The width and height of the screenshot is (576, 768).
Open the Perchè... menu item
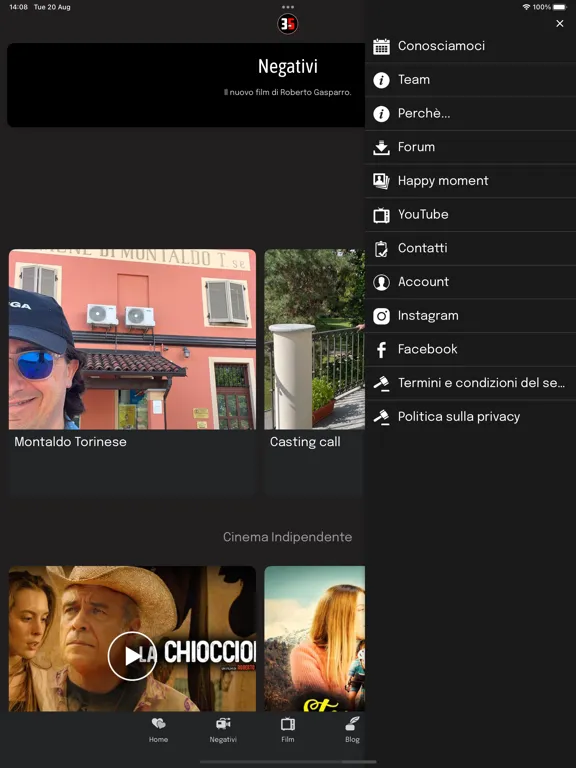470,114
